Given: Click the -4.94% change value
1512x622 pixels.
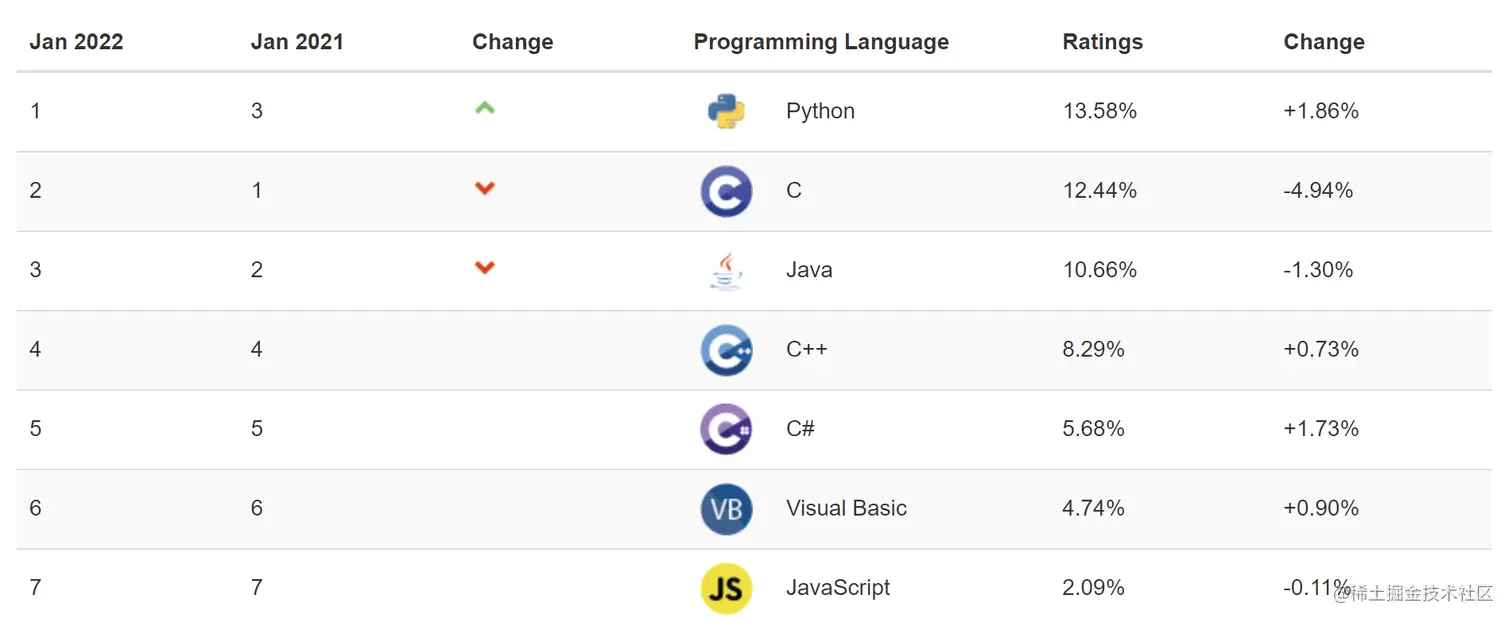Looking at the screenshot, I should 1318,191.
